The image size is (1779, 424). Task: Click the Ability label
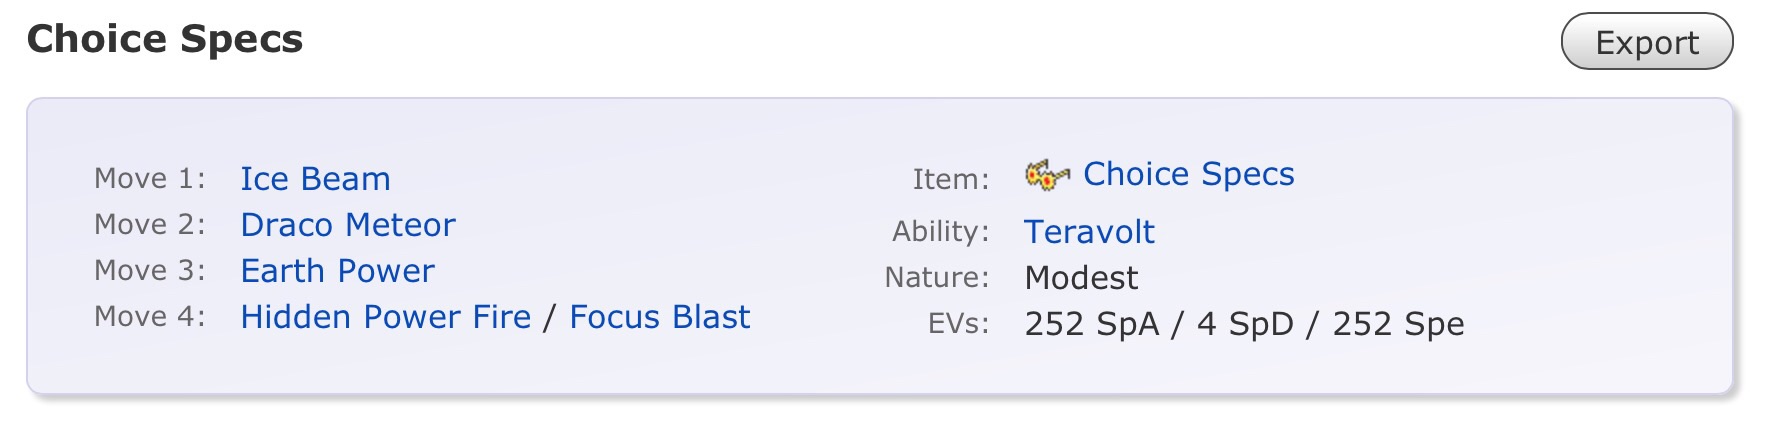(x=940, y=232)
